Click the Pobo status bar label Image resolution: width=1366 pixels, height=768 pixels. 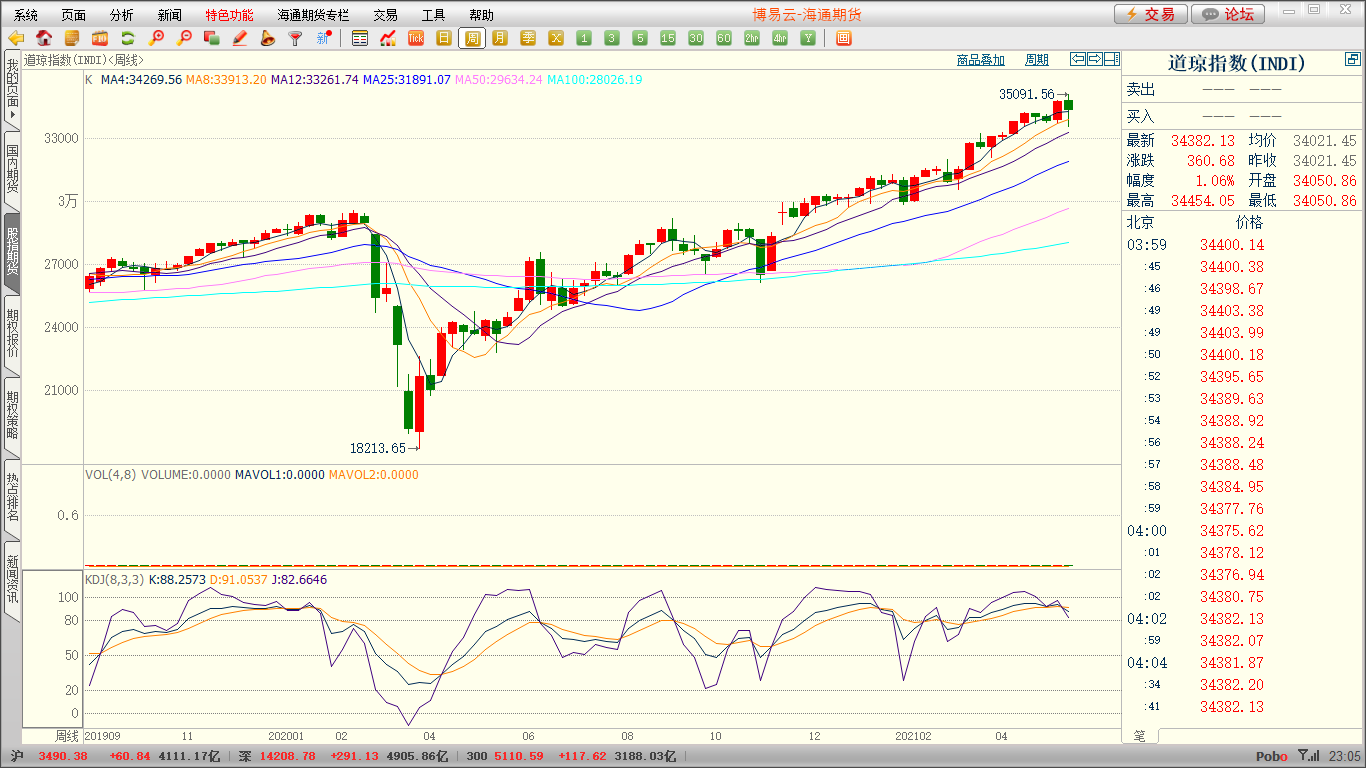[1272, 757]
